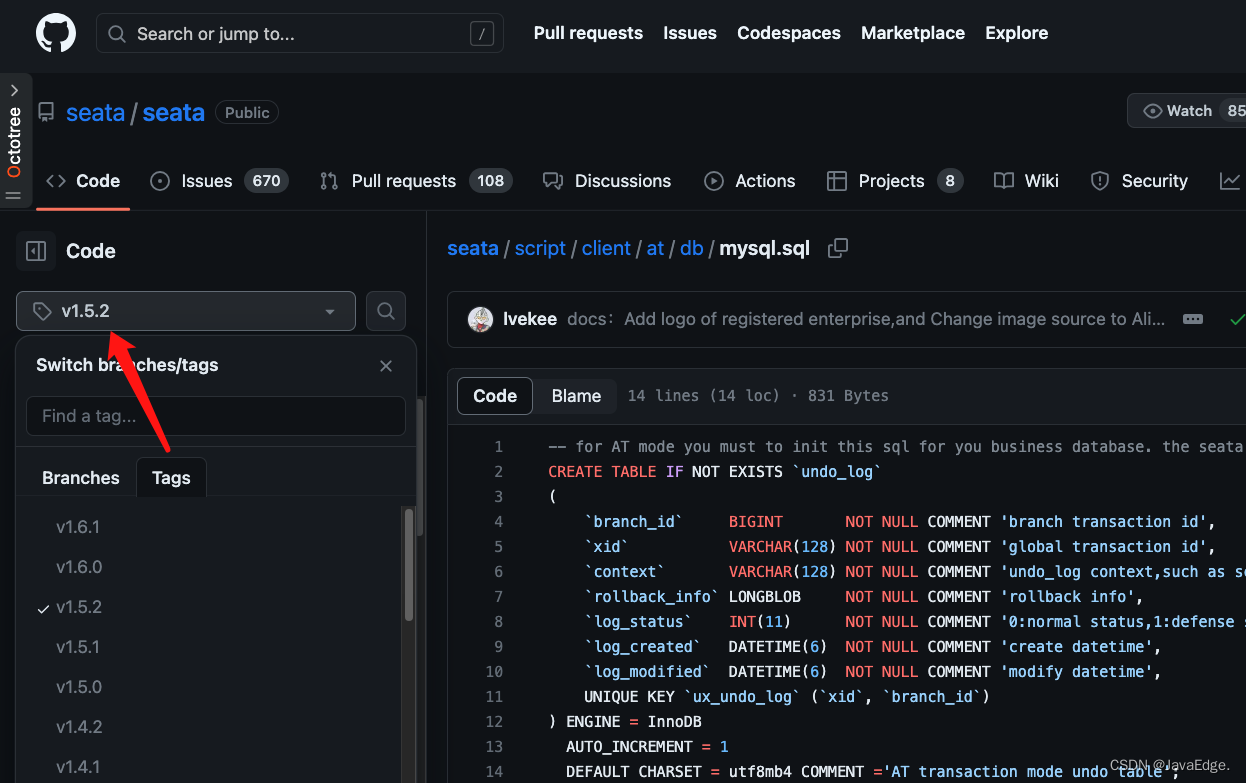1246x783 pixels.
Task: Click the GitHub logo
Action: (55, 33)
